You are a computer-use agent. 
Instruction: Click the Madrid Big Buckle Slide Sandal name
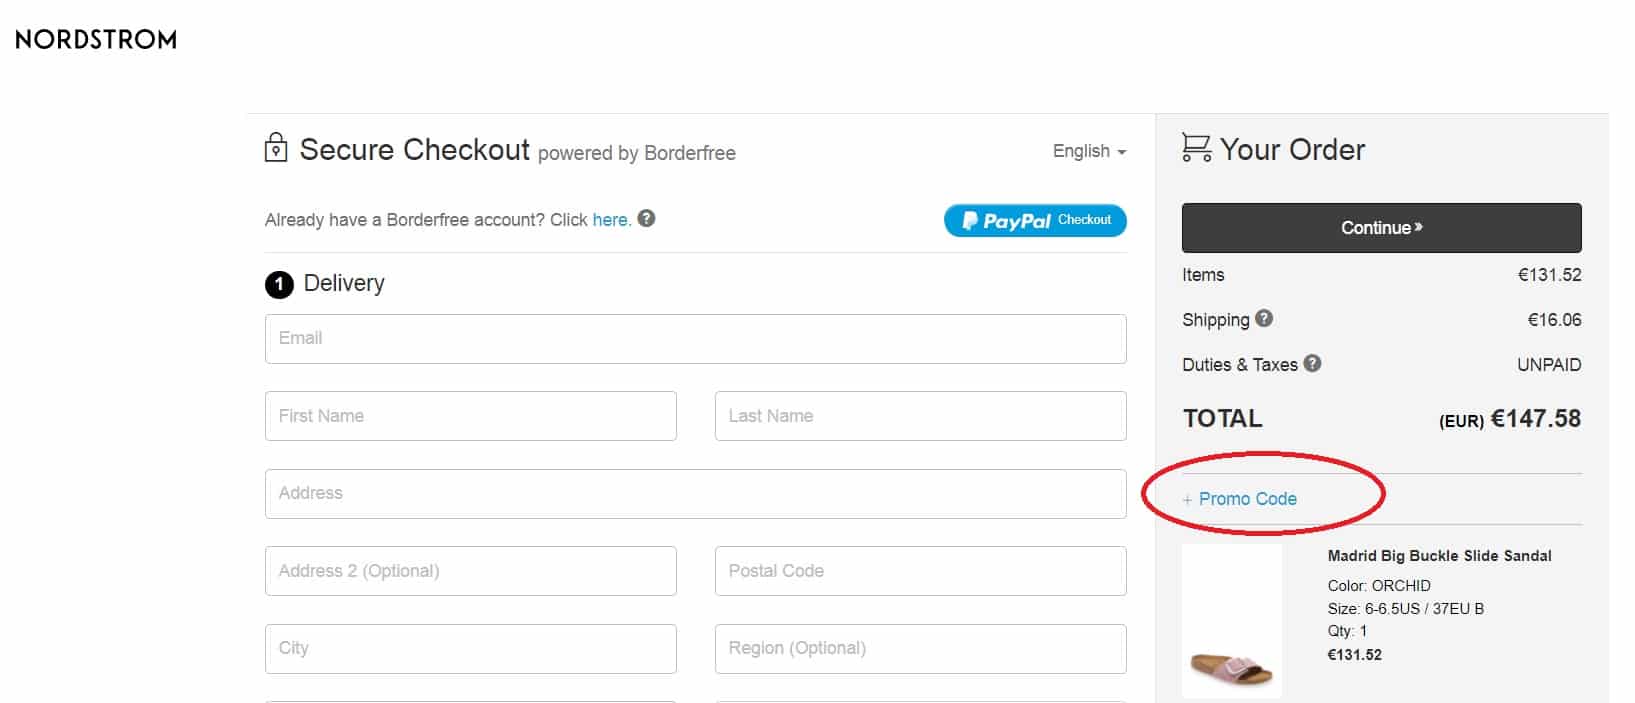click(1440, 555)
